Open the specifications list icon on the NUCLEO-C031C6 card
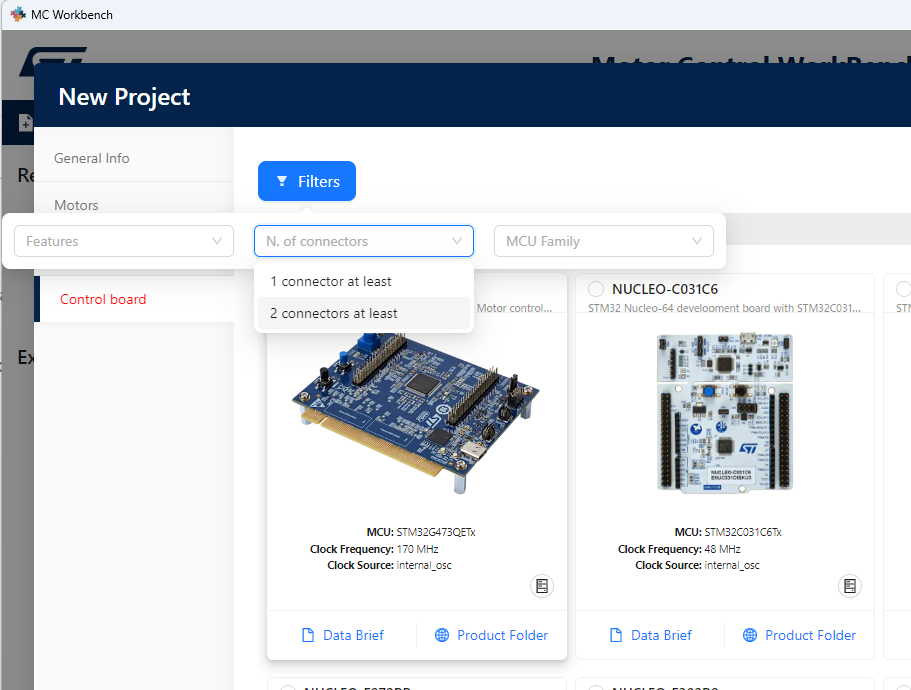 pyautogui.click(x=849, y=586)
